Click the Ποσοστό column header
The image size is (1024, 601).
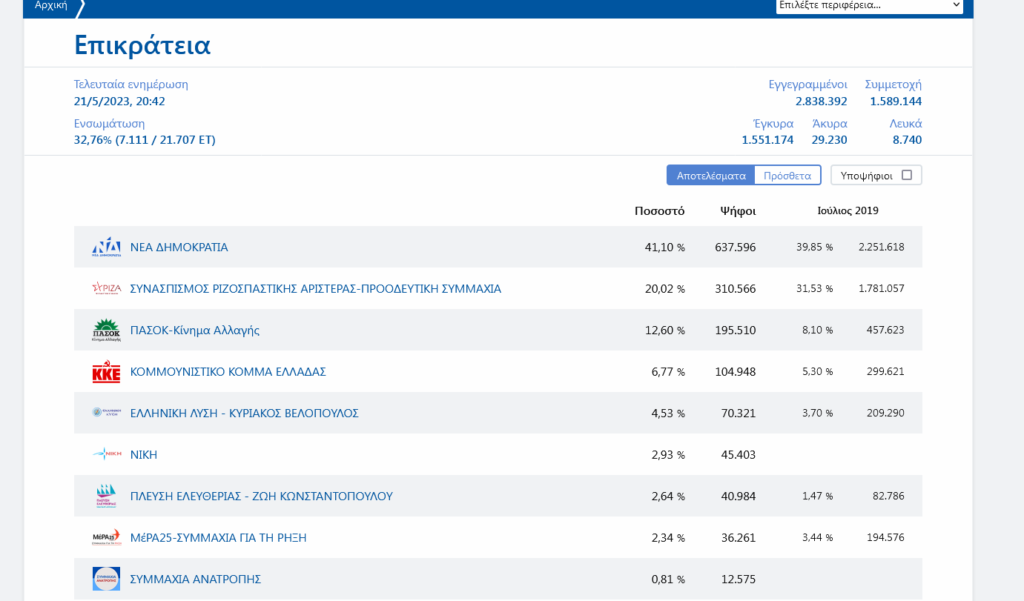659,211
